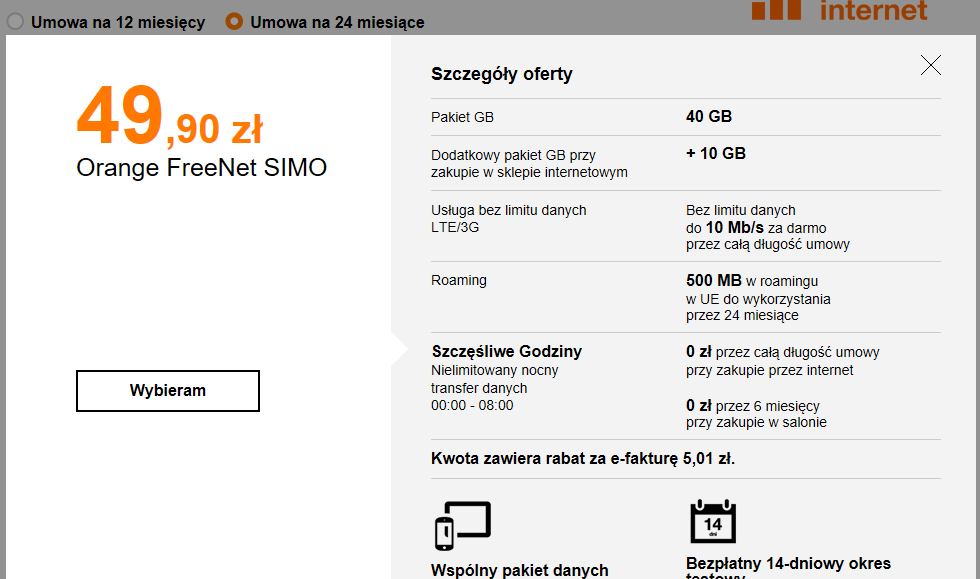Viewport: 980px width, 579px height.
Task: Click the 14-day calendar icon
Action: [x=713, y=521]
